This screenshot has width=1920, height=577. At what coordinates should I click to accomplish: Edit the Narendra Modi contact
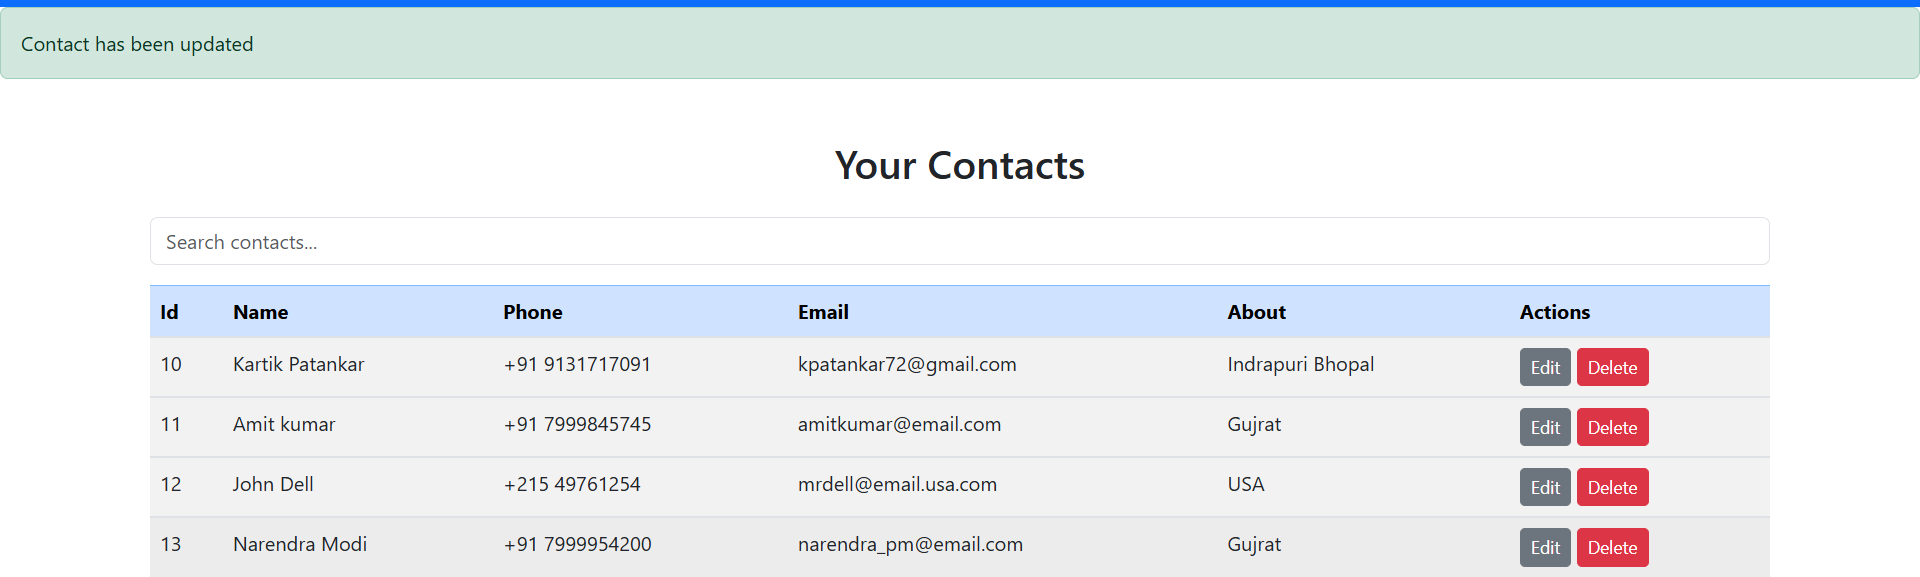[1545, 547]
